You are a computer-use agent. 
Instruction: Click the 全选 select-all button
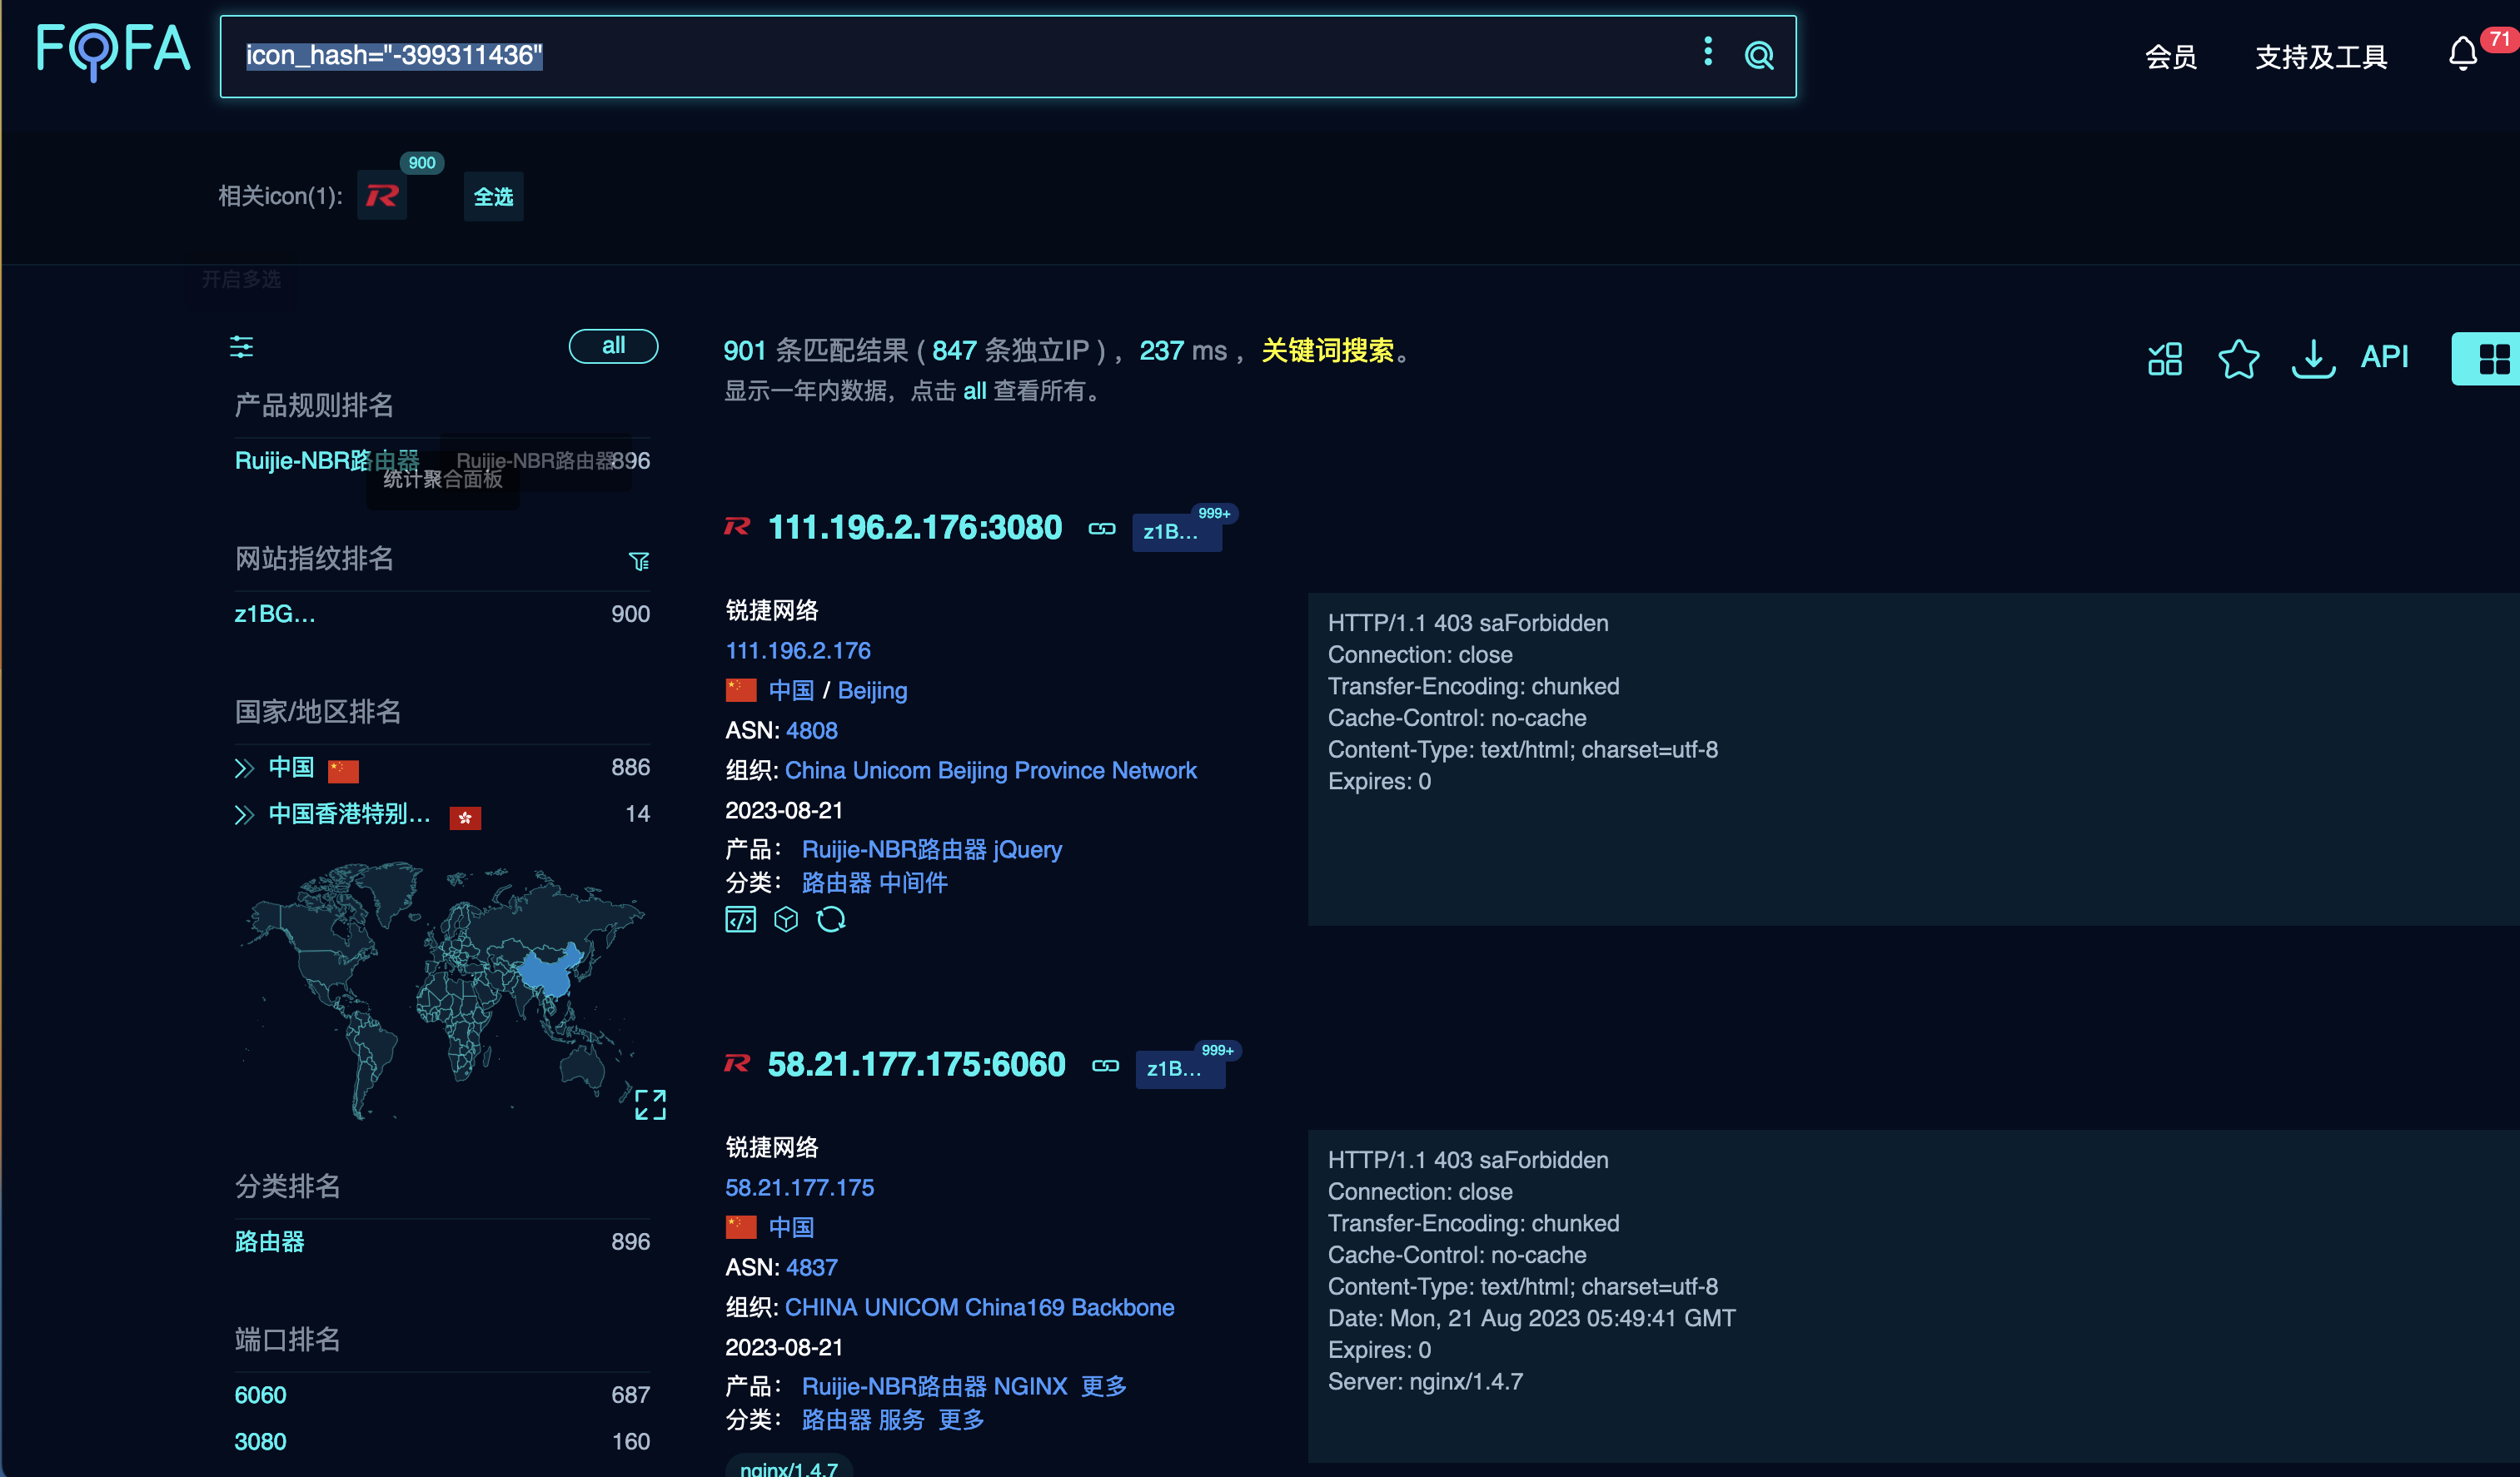pos(493,197)
